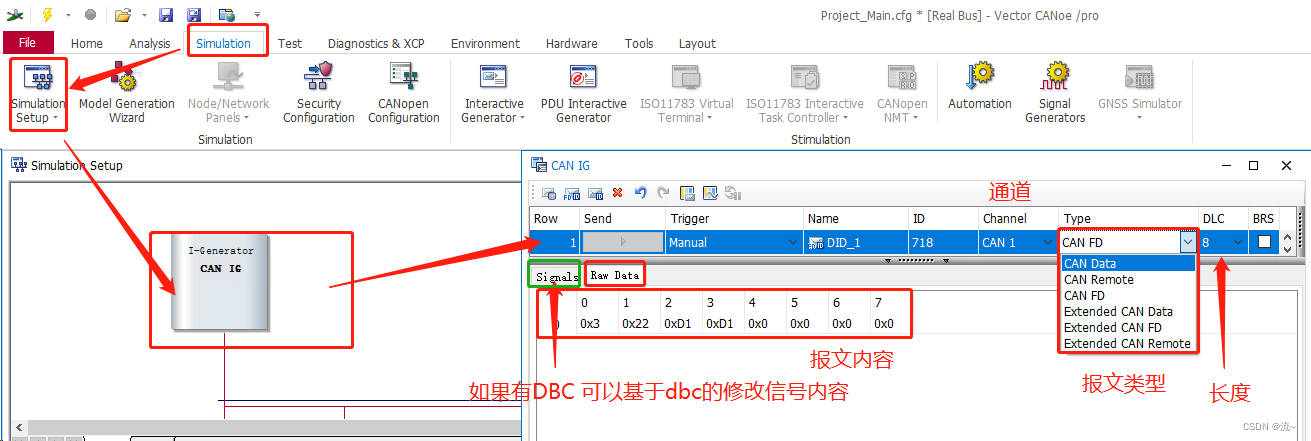Open Simulation Setup from the ribbon

tap(37, 94)
